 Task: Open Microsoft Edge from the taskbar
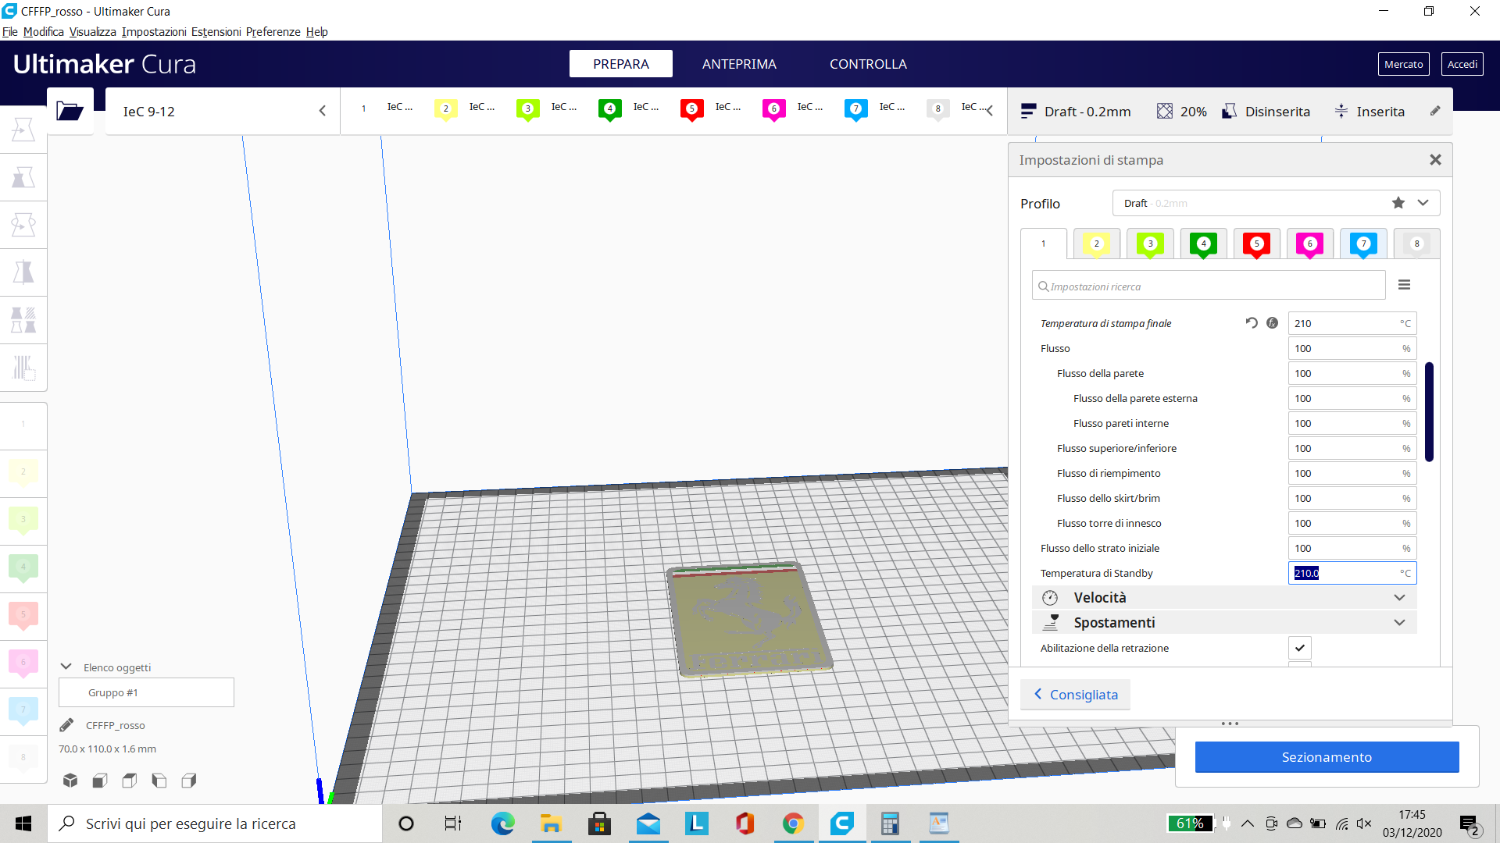click(502, 823)
